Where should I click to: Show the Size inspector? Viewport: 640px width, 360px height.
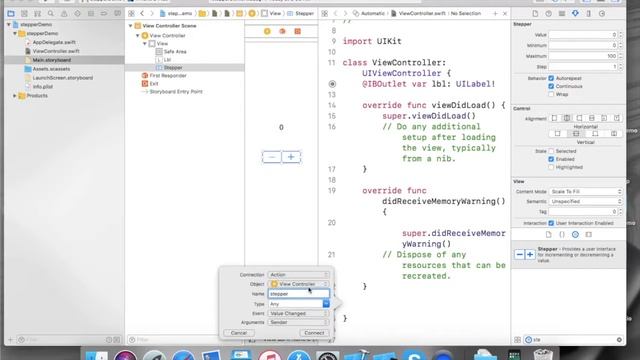(589, 13)
